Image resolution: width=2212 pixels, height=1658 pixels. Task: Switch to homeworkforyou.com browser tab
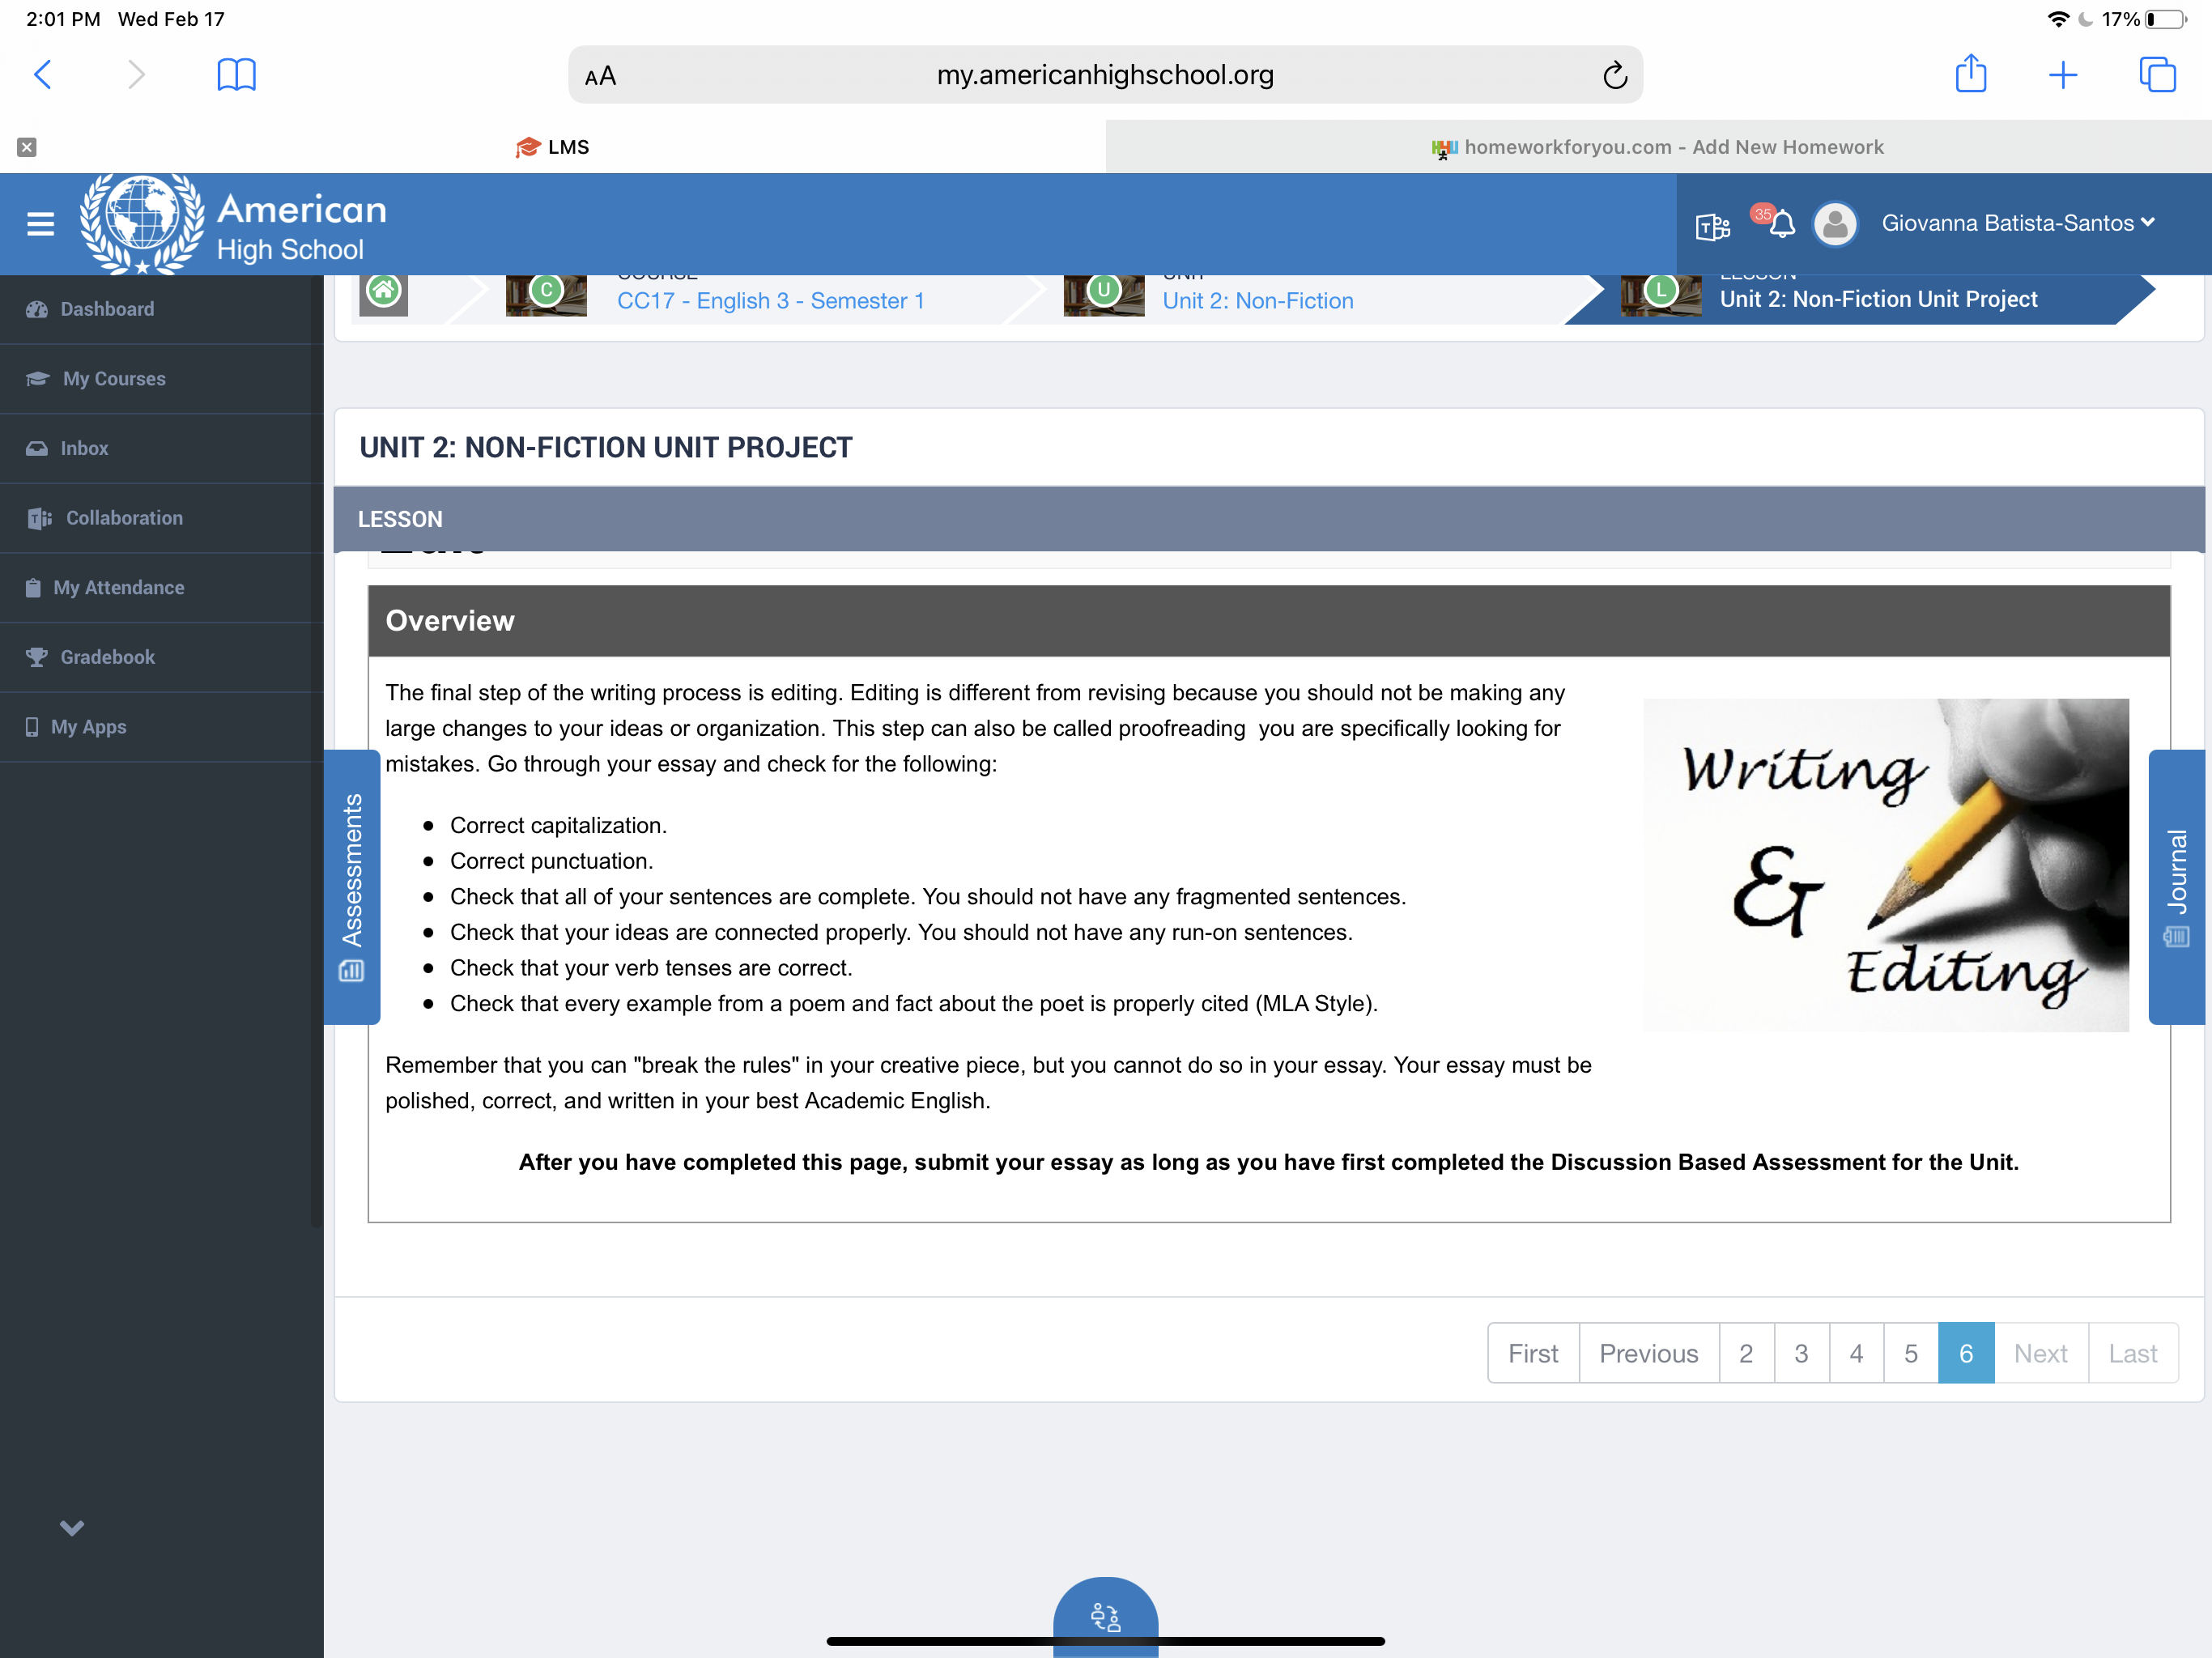(x=1658, y=147)
